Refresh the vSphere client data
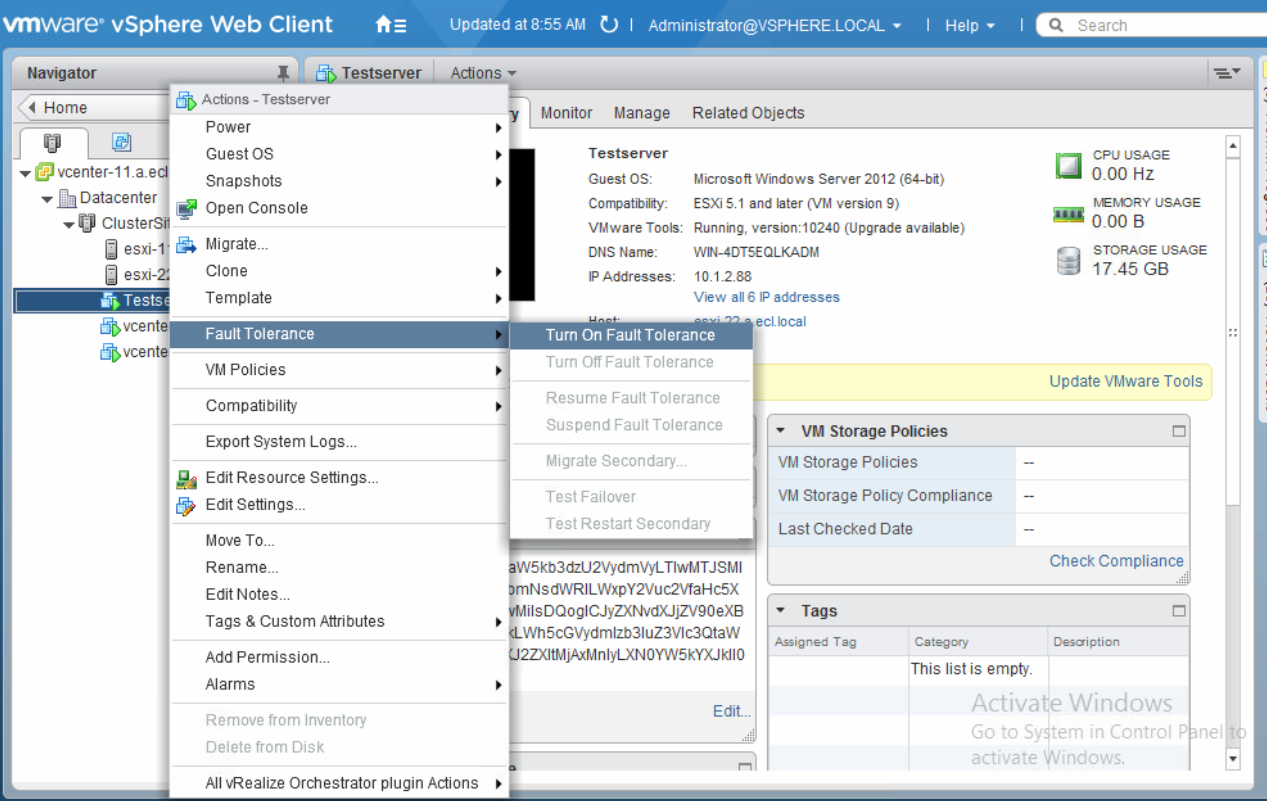Image resolution: width=1267 pixels, height=801 pixels. pos(609,25)
